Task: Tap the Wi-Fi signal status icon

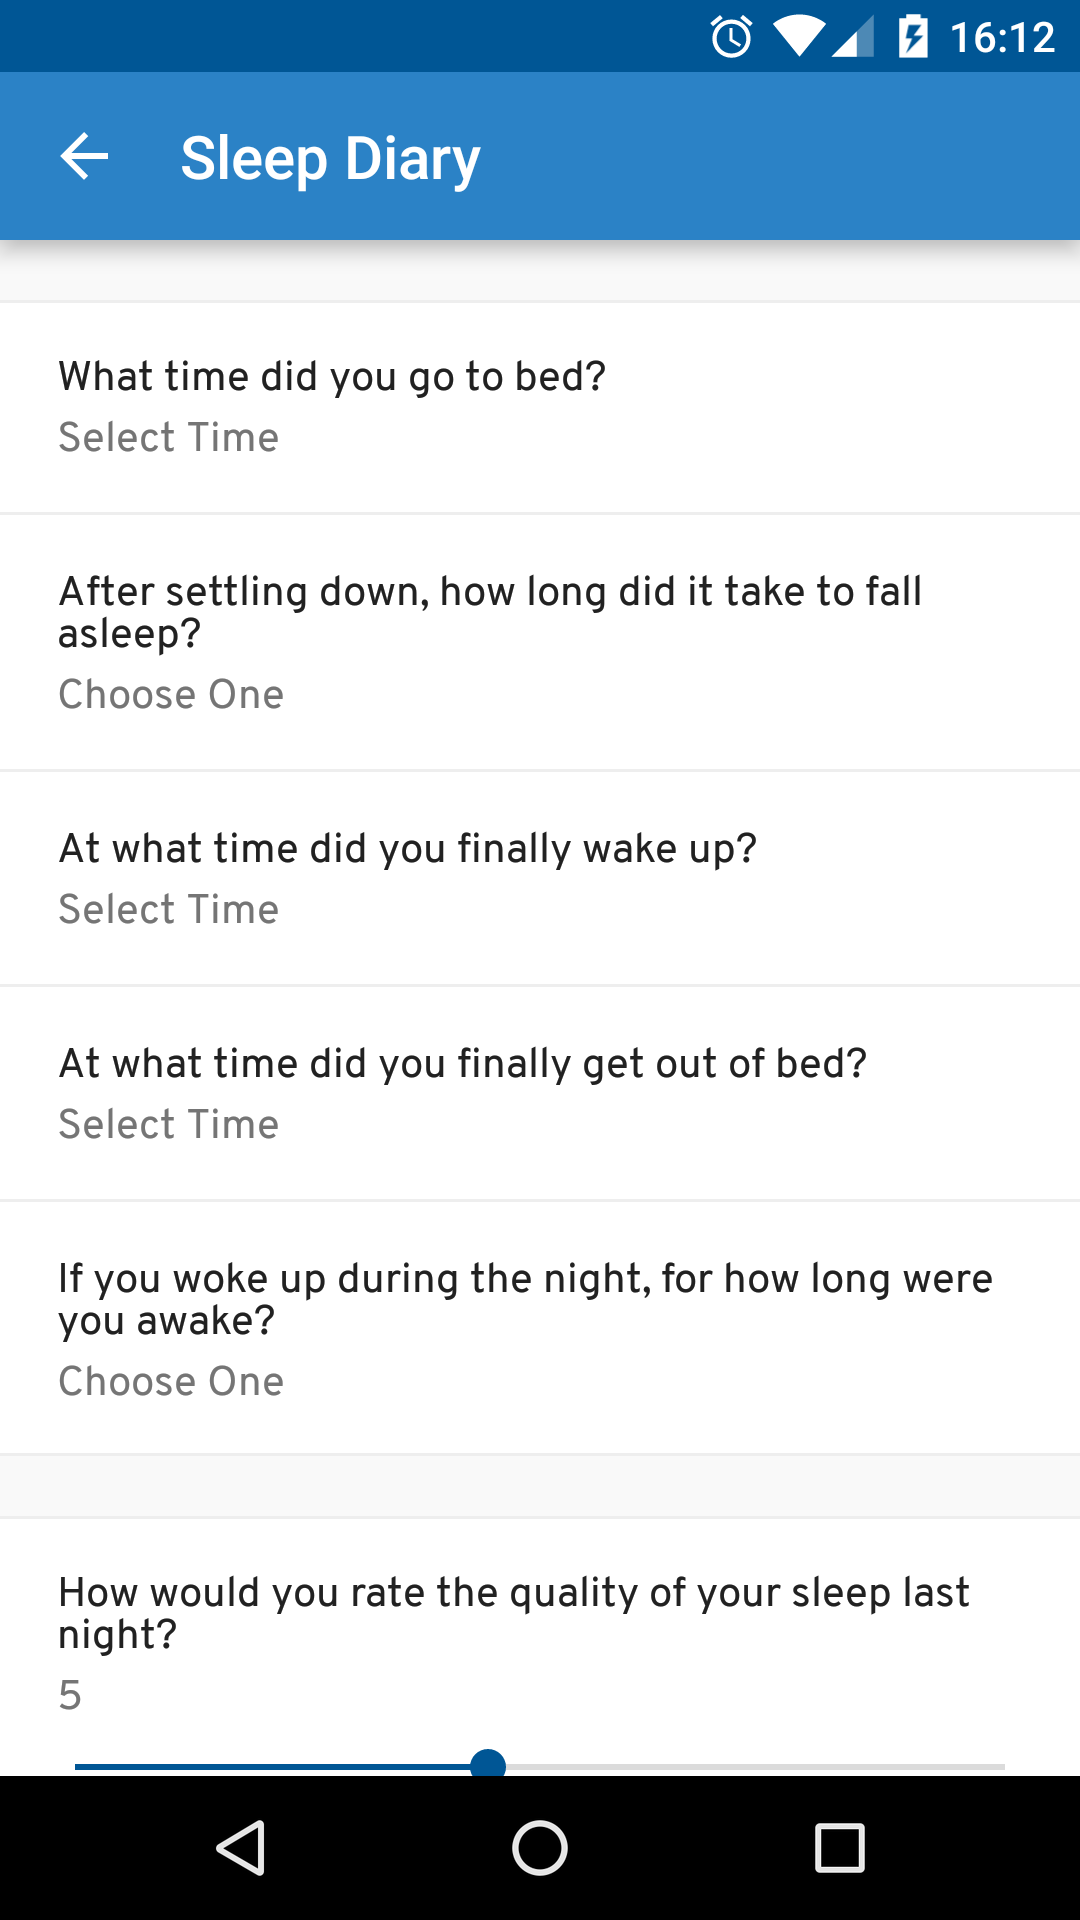Action: [798, 38]
